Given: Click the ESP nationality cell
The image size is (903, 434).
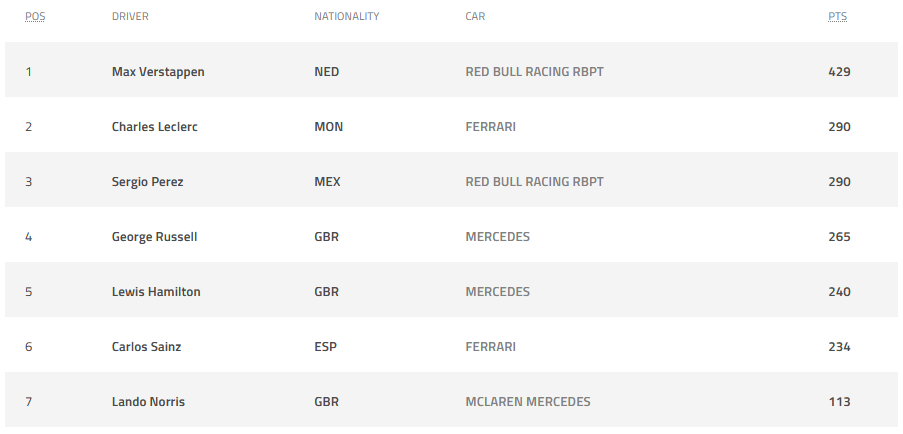Looking at the screenshot, I should point(326,347).
